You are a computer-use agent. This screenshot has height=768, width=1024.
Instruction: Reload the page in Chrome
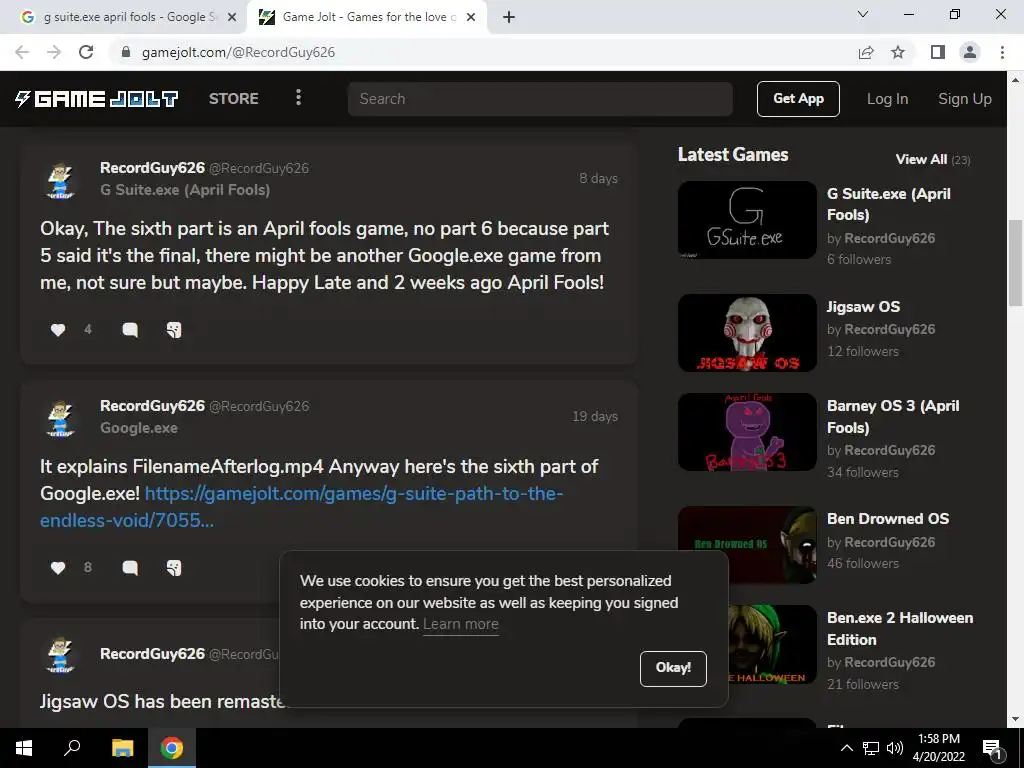pyautogui.click(x=86, y=52)
